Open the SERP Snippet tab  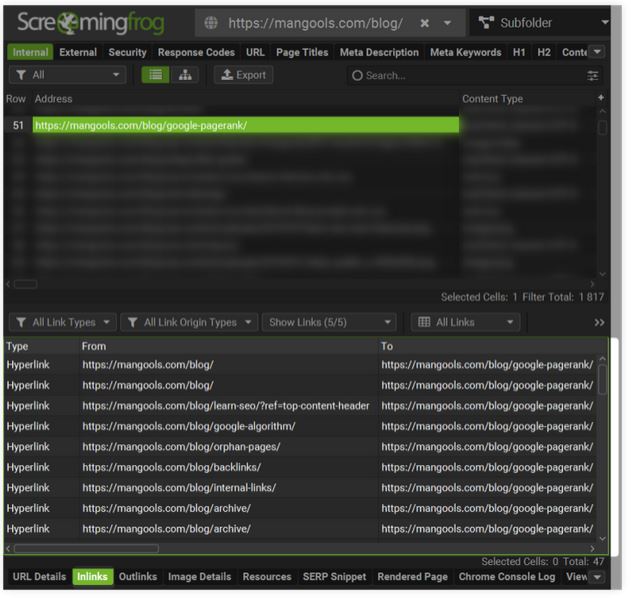pyautogui.click(x=334, y=577)
